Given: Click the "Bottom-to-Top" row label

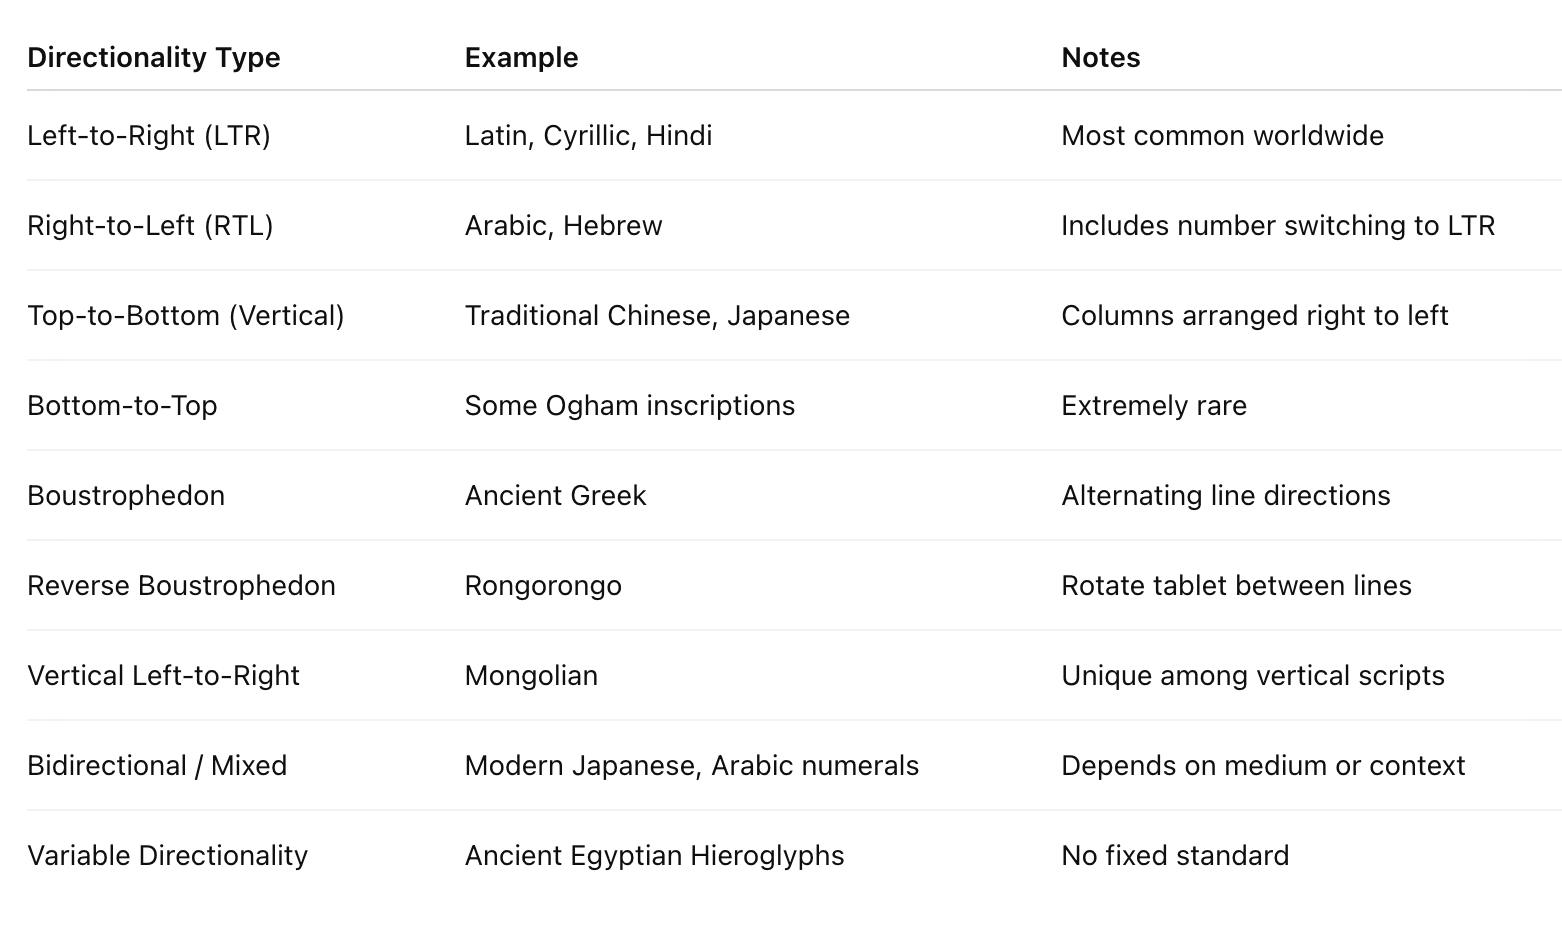Looking at the screenshot, I should point(122,406).
